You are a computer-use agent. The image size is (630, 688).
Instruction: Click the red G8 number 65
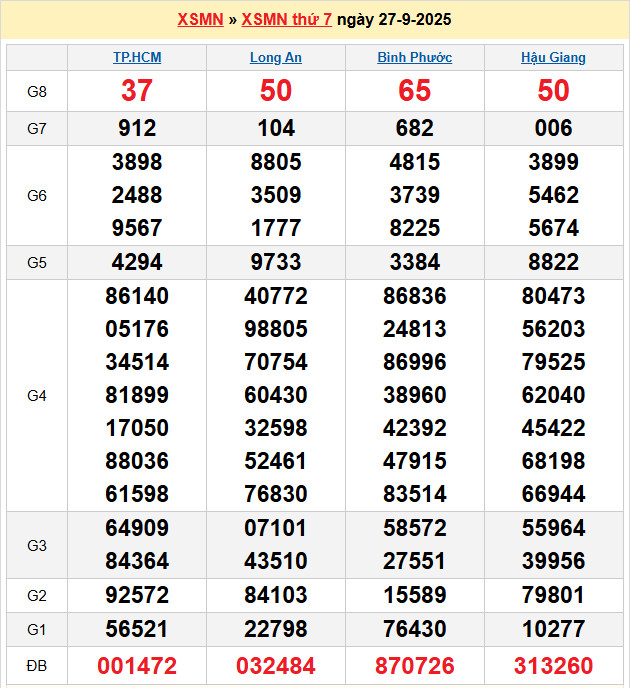[414, 91]
